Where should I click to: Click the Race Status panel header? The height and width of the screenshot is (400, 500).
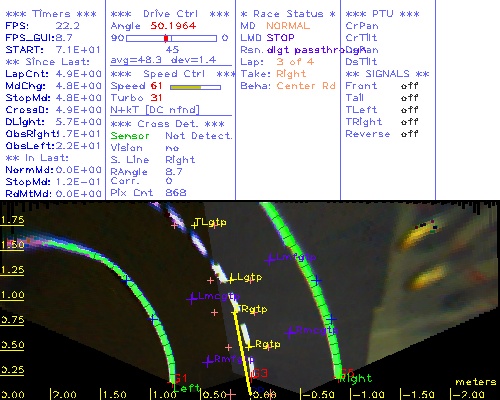(x=288, y=14)
